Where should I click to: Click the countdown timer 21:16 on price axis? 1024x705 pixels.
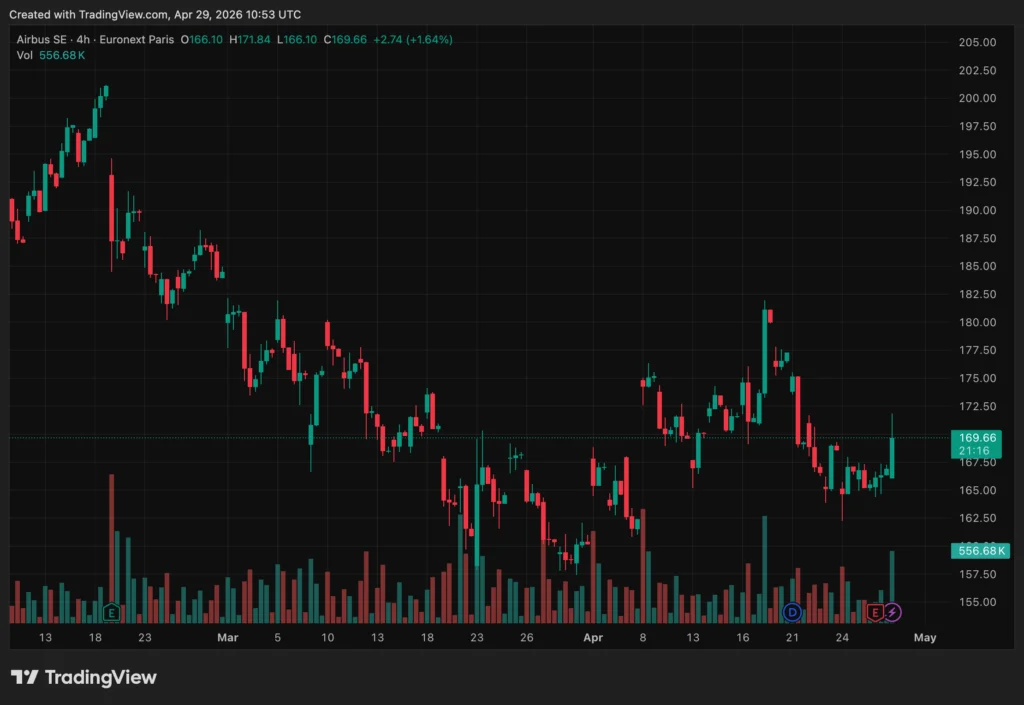coord(977,451)
